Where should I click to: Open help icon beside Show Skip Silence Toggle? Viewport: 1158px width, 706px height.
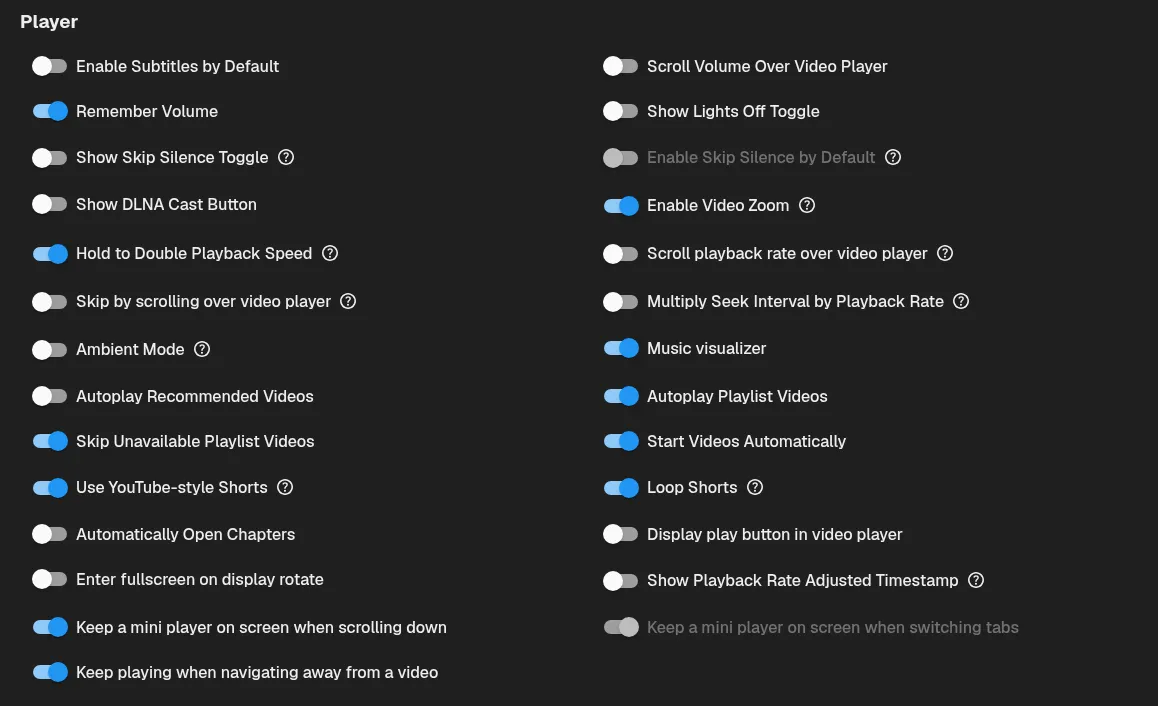(x=286, y=157)
